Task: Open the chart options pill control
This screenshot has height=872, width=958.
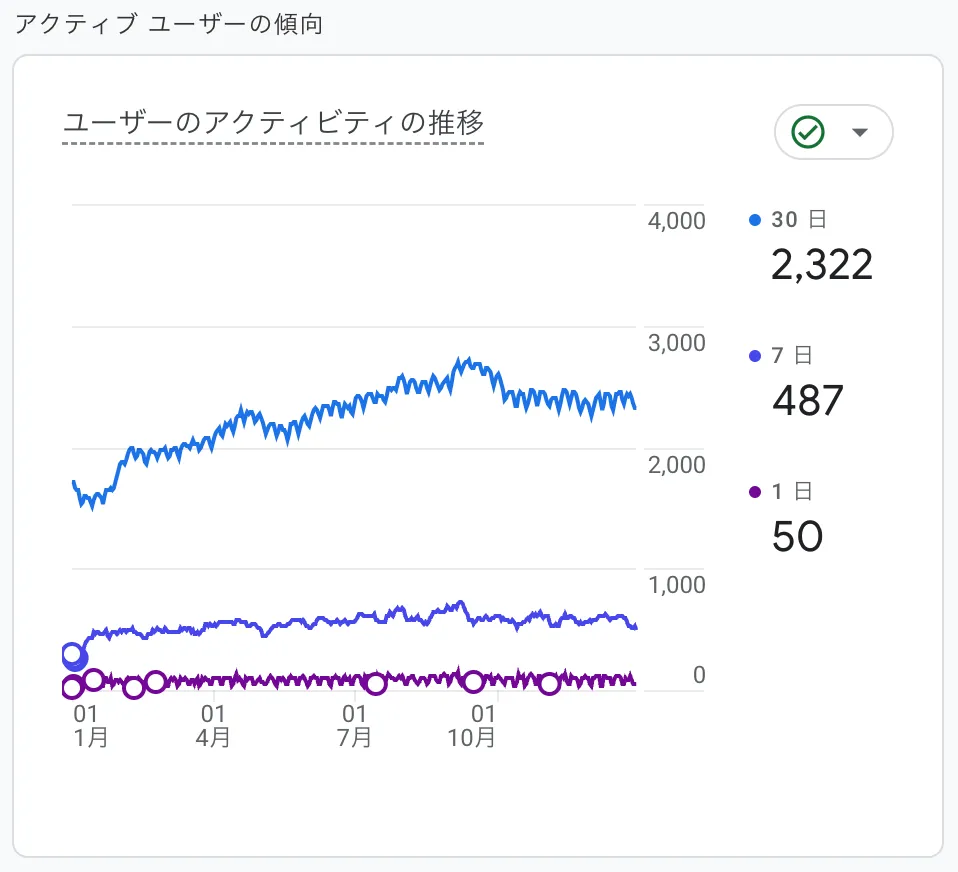Action: click(x=834, y=131)
